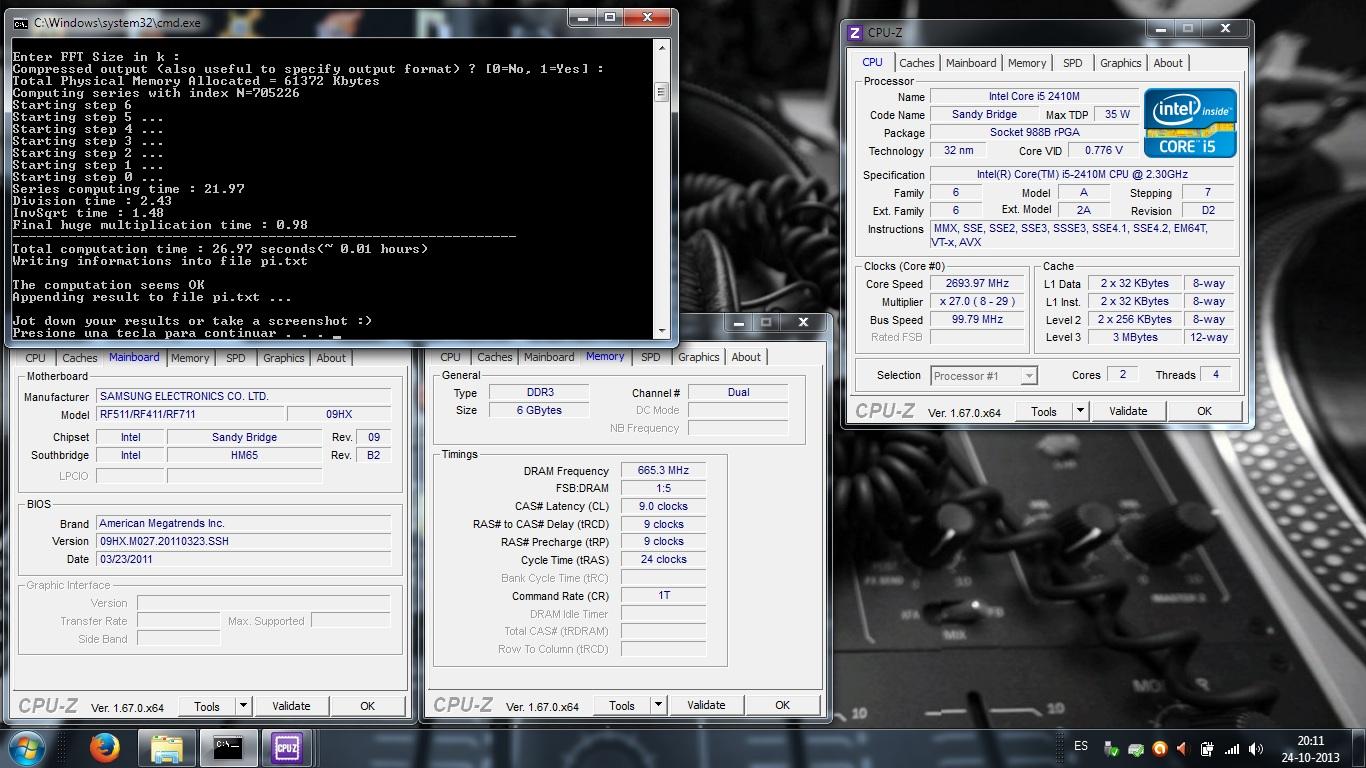The width and height of the screenshot is (1366, 768).
Task: Switch to the cmd.exe taskbar icon
Action: click(227, 747)
